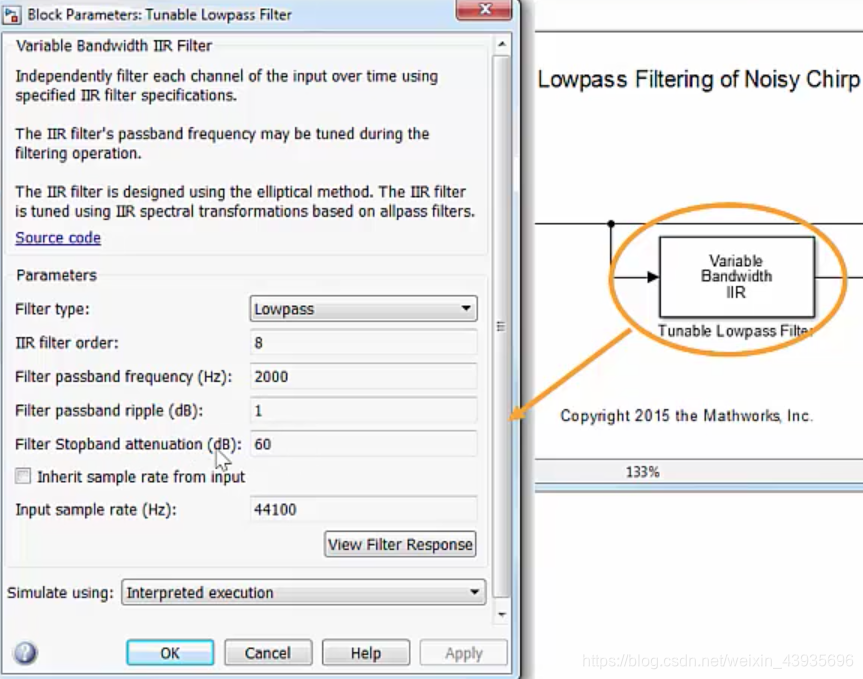Click the Tunable Lowpass Filter block label
The width and height of the screenshot is (863, 679).
tap(735, 331)
